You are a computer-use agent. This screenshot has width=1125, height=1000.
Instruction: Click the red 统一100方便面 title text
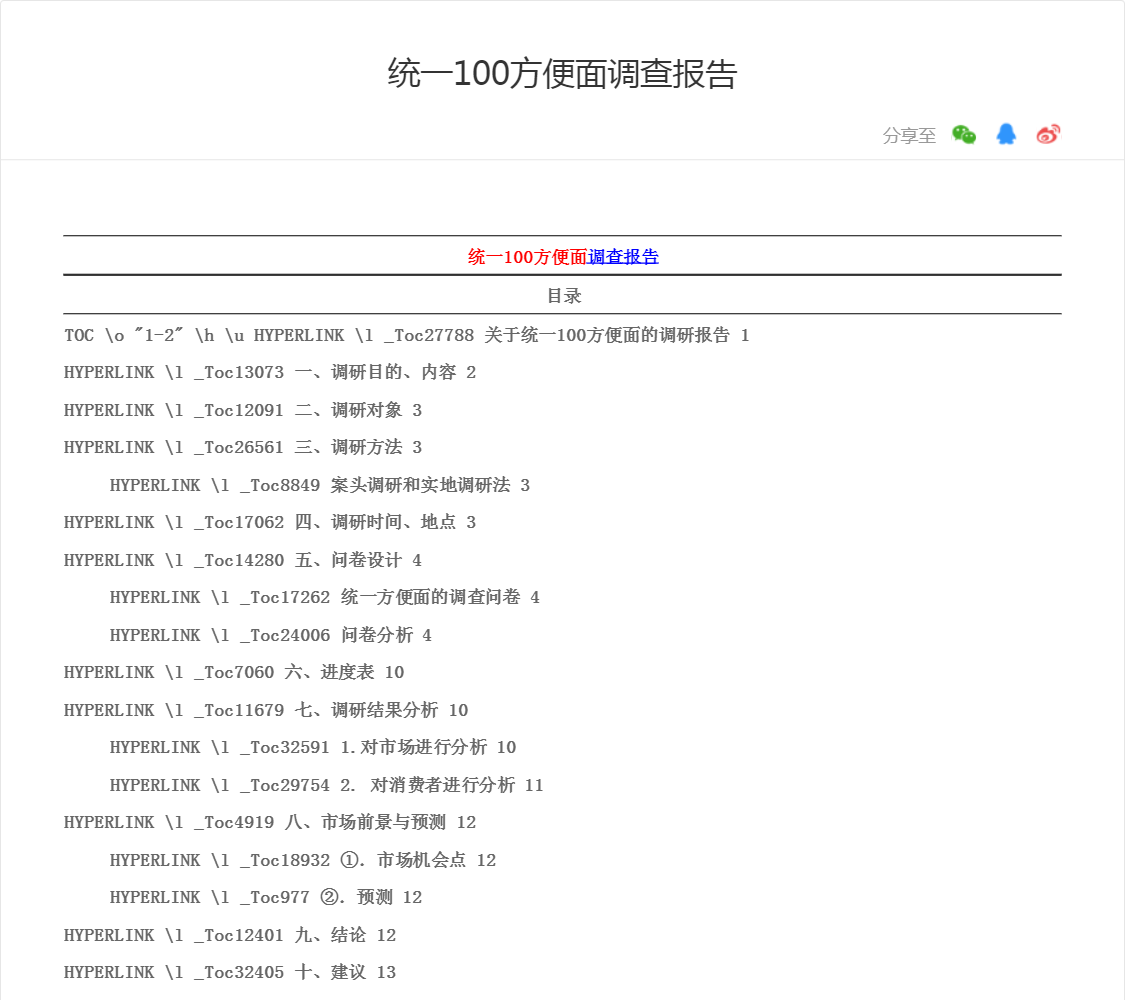[527, 257]
